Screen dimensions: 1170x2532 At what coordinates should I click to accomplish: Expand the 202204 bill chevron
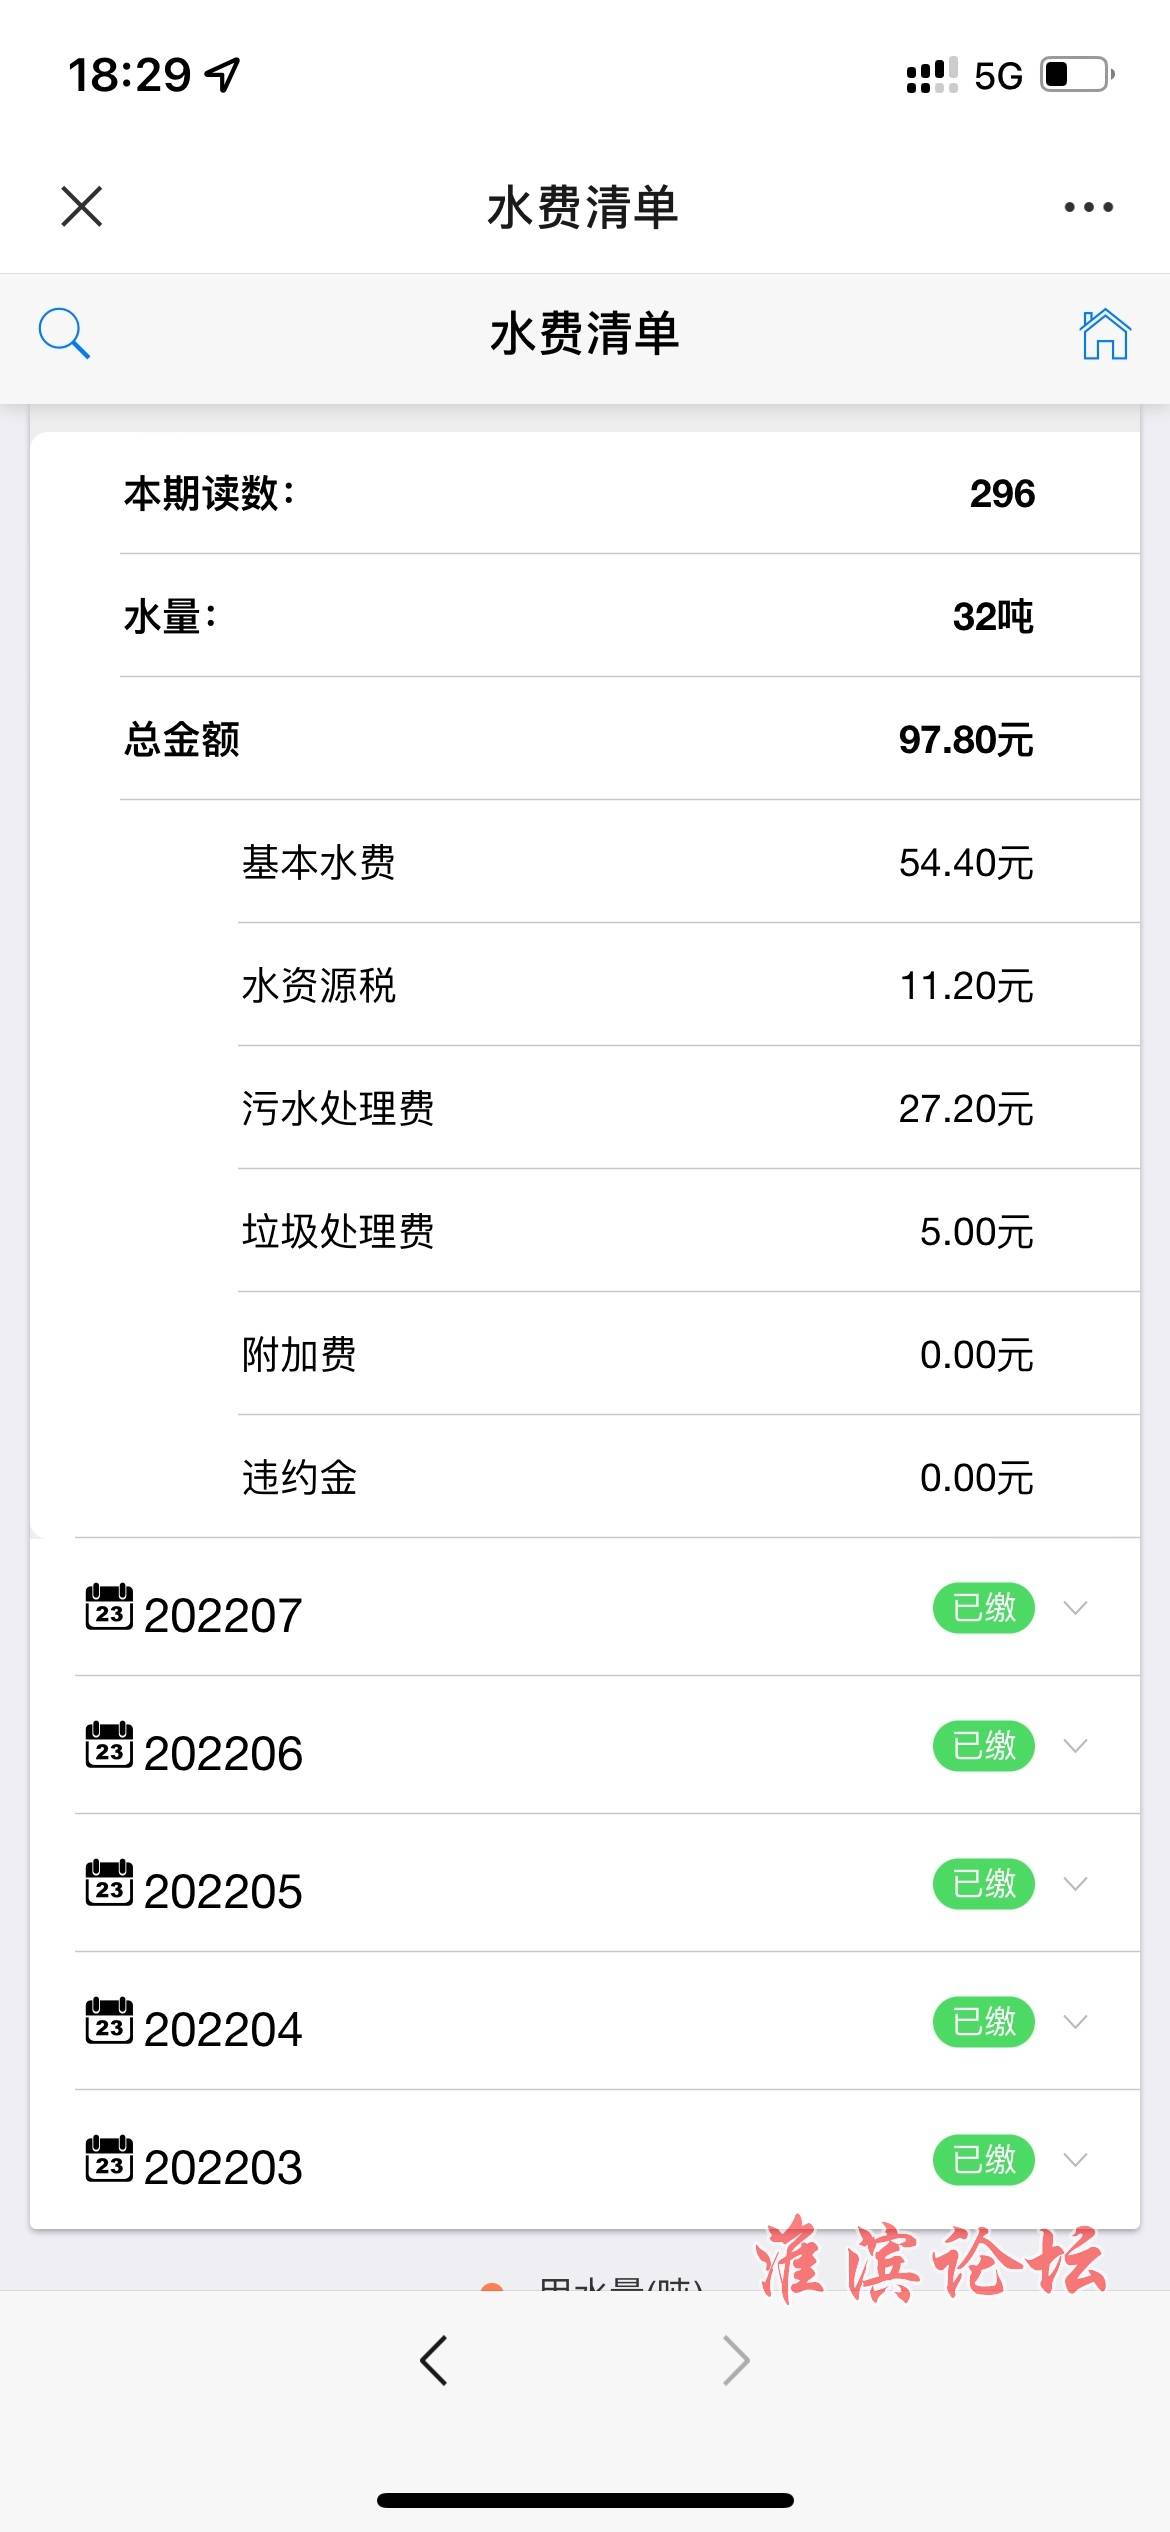(1075, 2022)
